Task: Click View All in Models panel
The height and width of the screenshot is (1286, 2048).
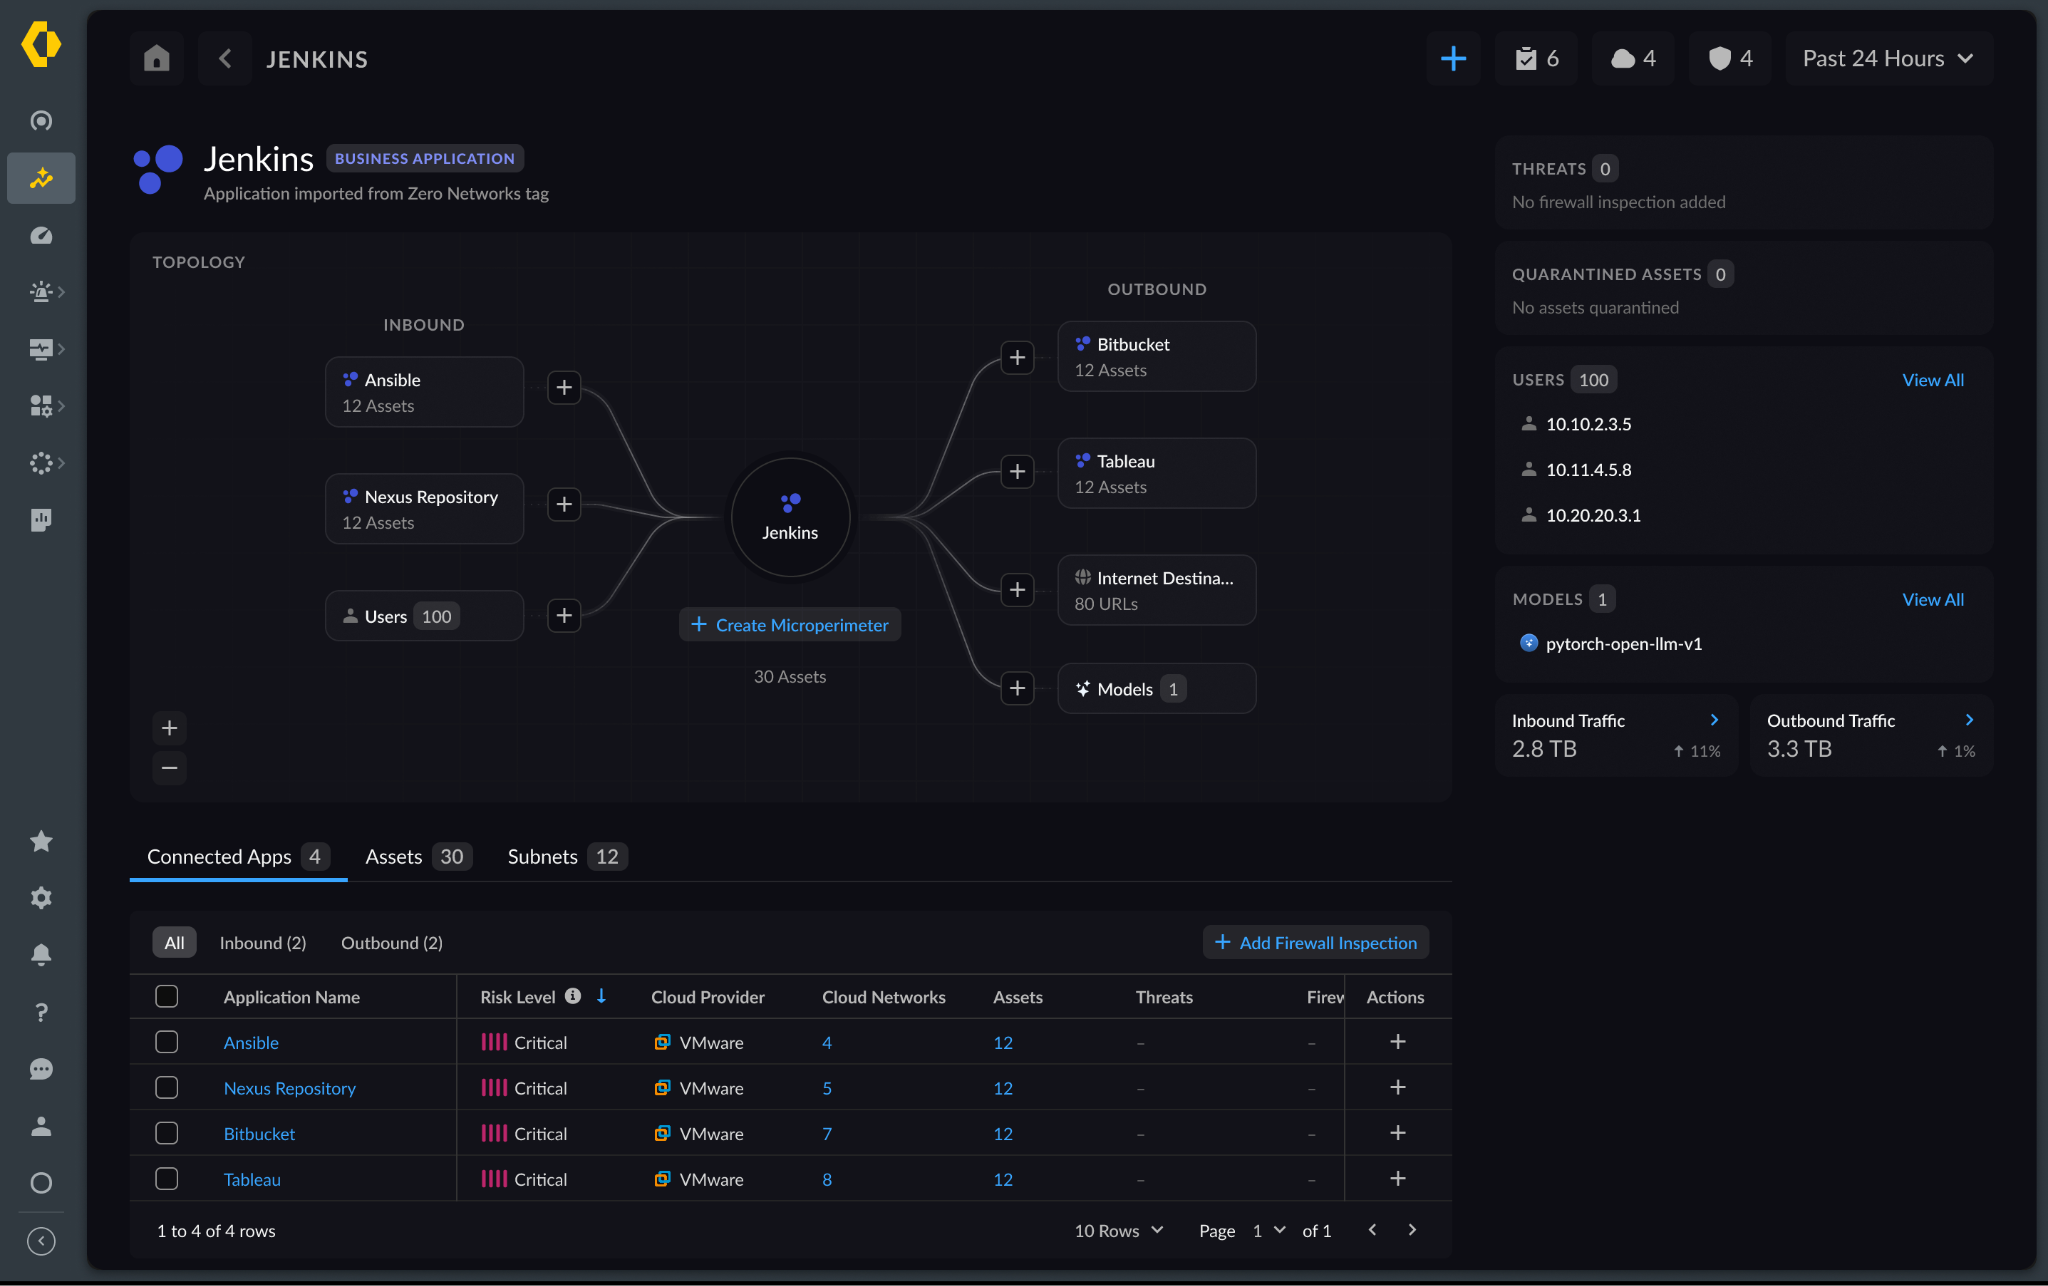Action: 1932,599
